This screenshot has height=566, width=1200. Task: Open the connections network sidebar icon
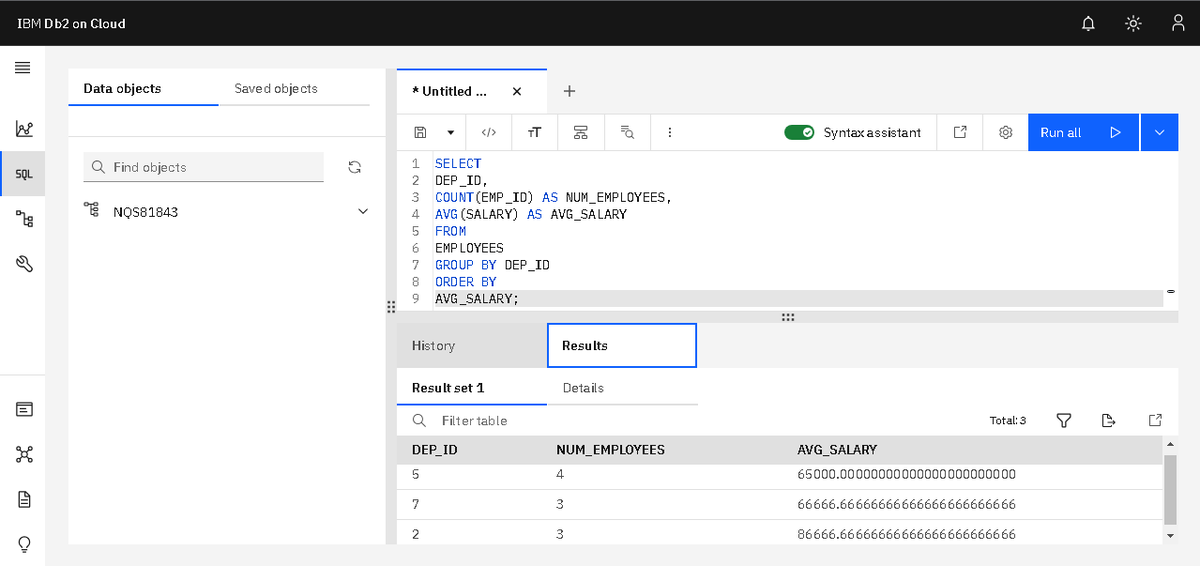(x=24, y=454)
